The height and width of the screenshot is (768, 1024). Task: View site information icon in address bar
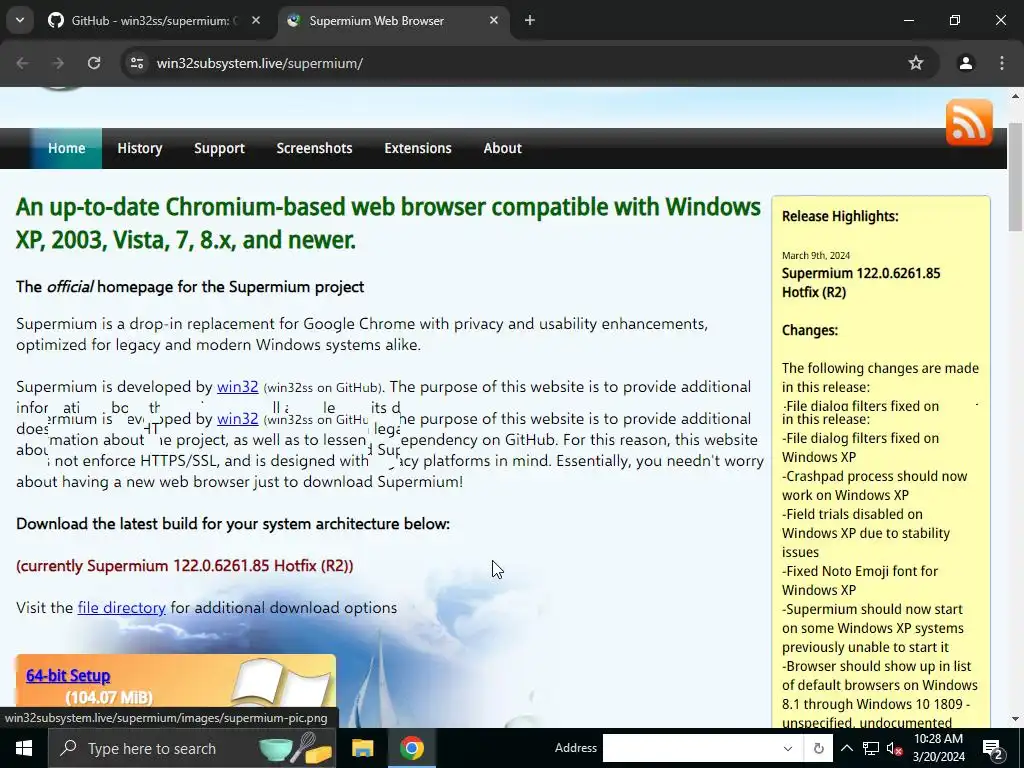pyautogui.click(x=136, y=63)
